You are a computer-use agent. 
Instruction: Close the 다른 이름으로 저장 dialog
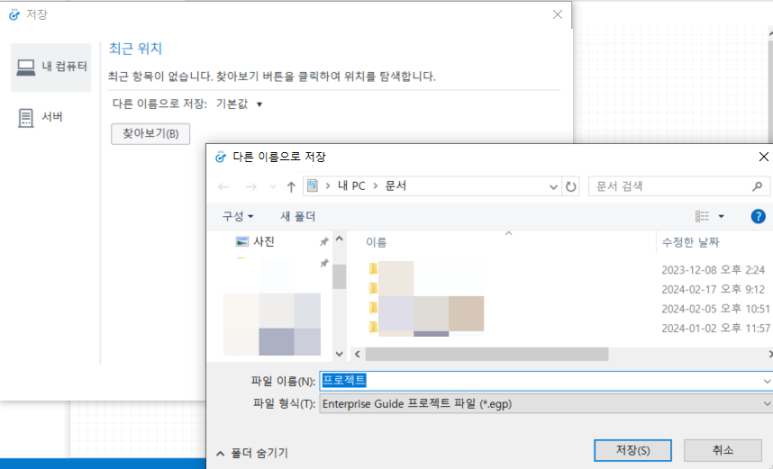763,157
